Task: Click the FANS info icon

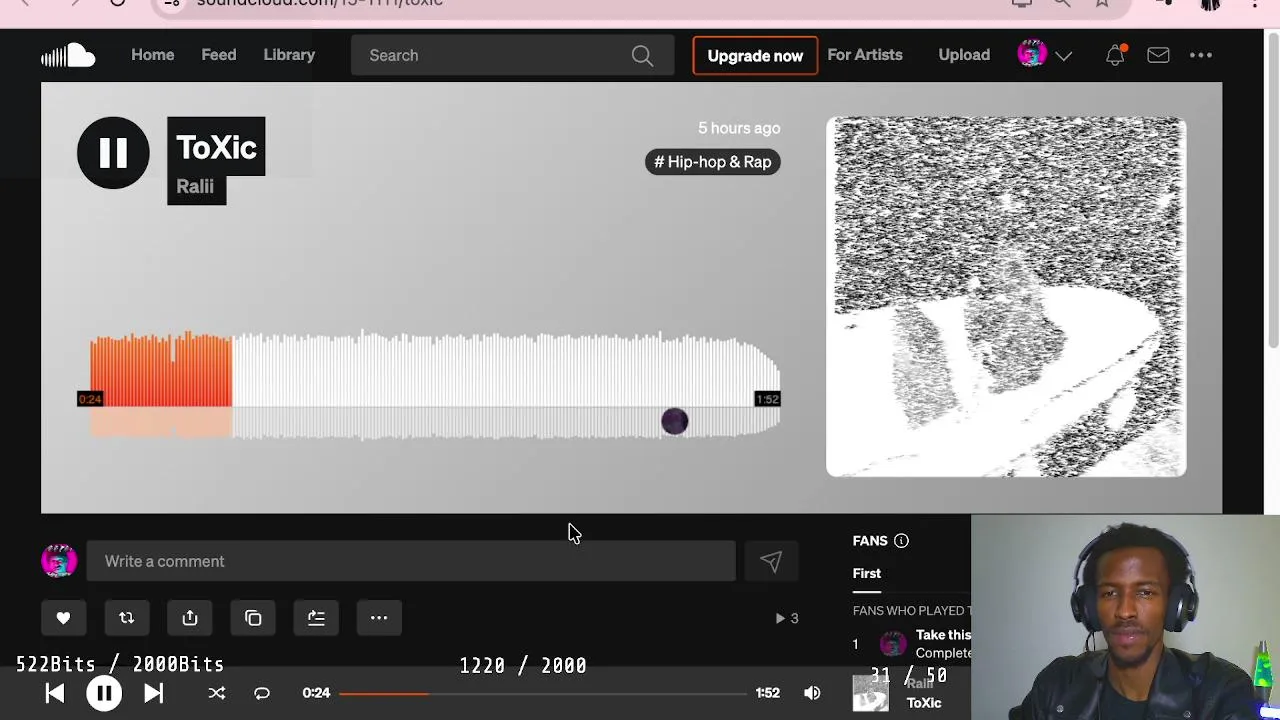Action: point(901,541)
